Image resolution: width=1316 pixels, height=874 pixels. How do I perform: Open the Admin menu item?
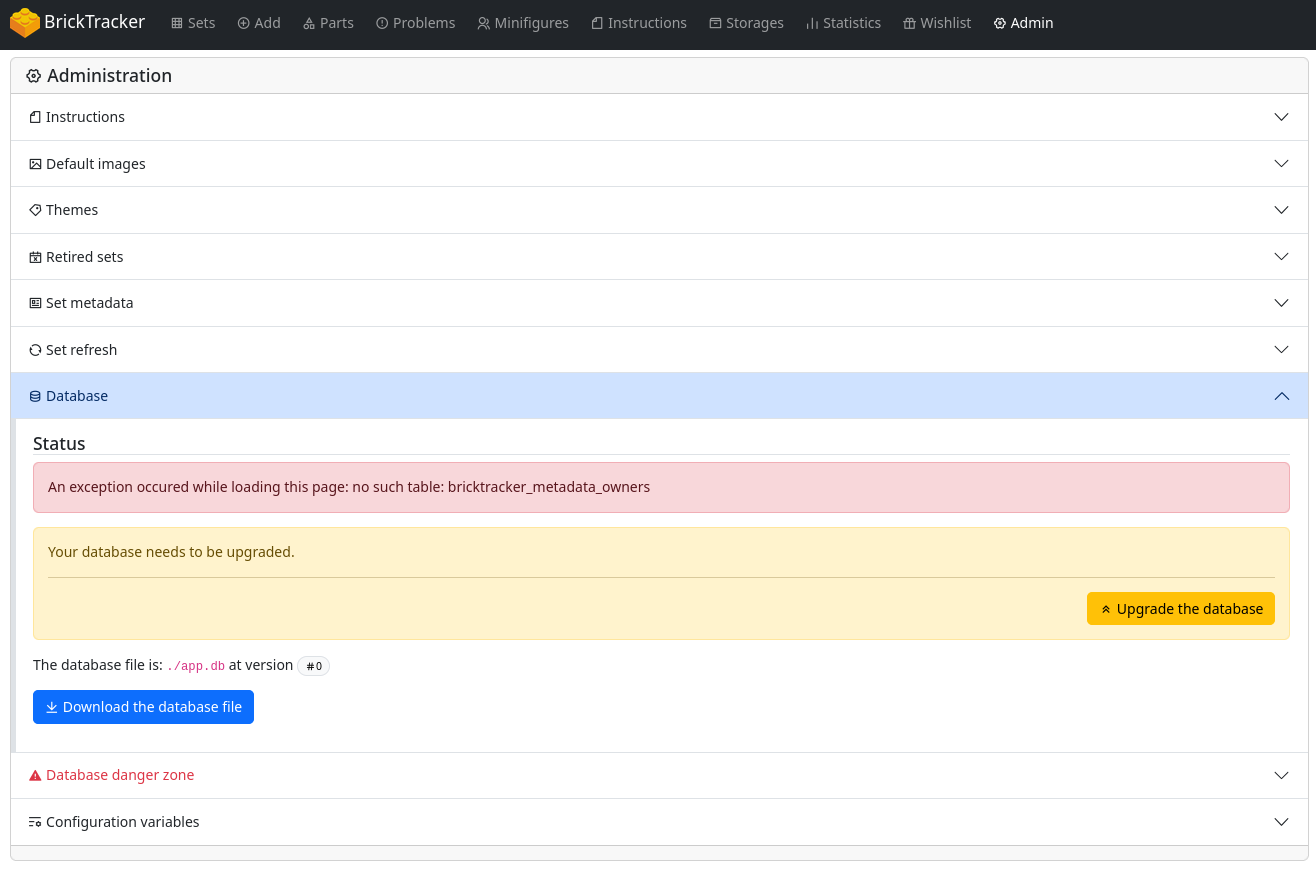click(1023, 23)
